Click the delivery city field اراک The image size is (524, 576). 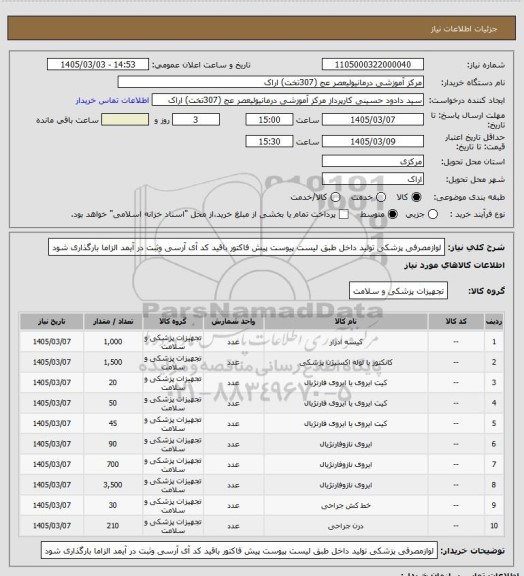coord(373,179)
